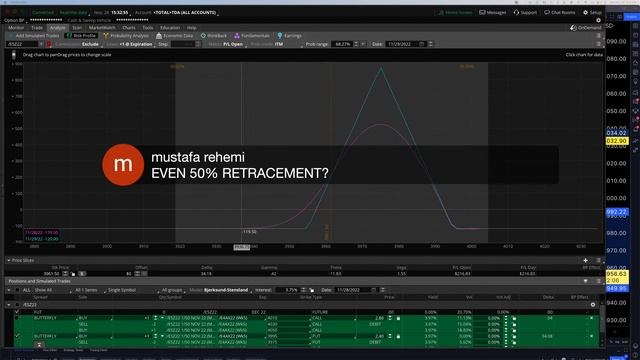Open Commissions Exclude dropdown

coord(91,44)
